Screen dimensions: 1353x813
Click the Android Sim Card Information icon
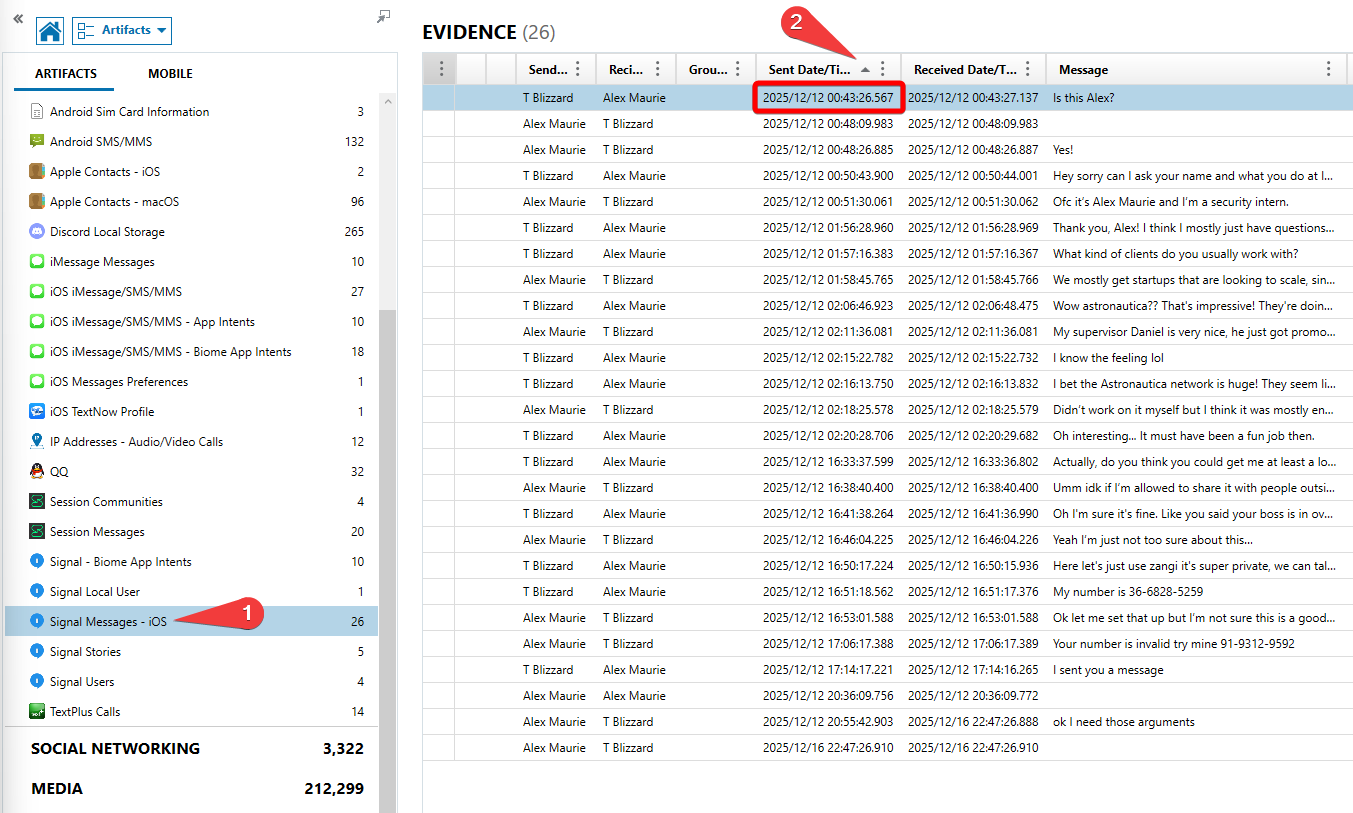coord(37,112)
